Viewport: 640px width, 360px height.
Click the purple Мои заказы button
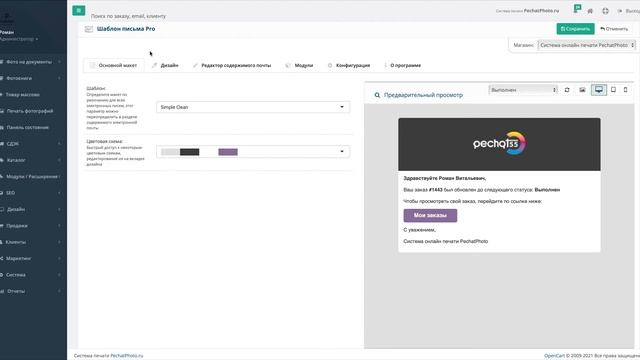coord(430,216)
